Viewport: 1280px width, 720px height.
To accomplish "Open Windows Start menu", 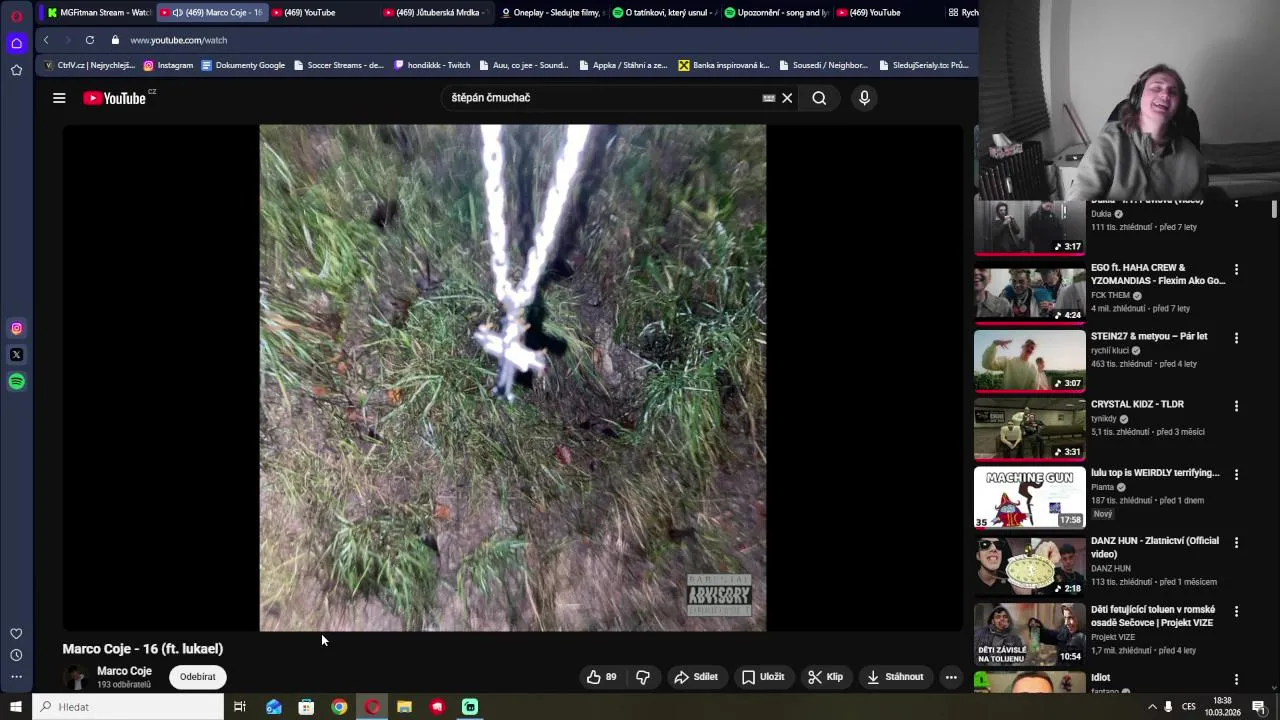I will click(x=16, y=707).
